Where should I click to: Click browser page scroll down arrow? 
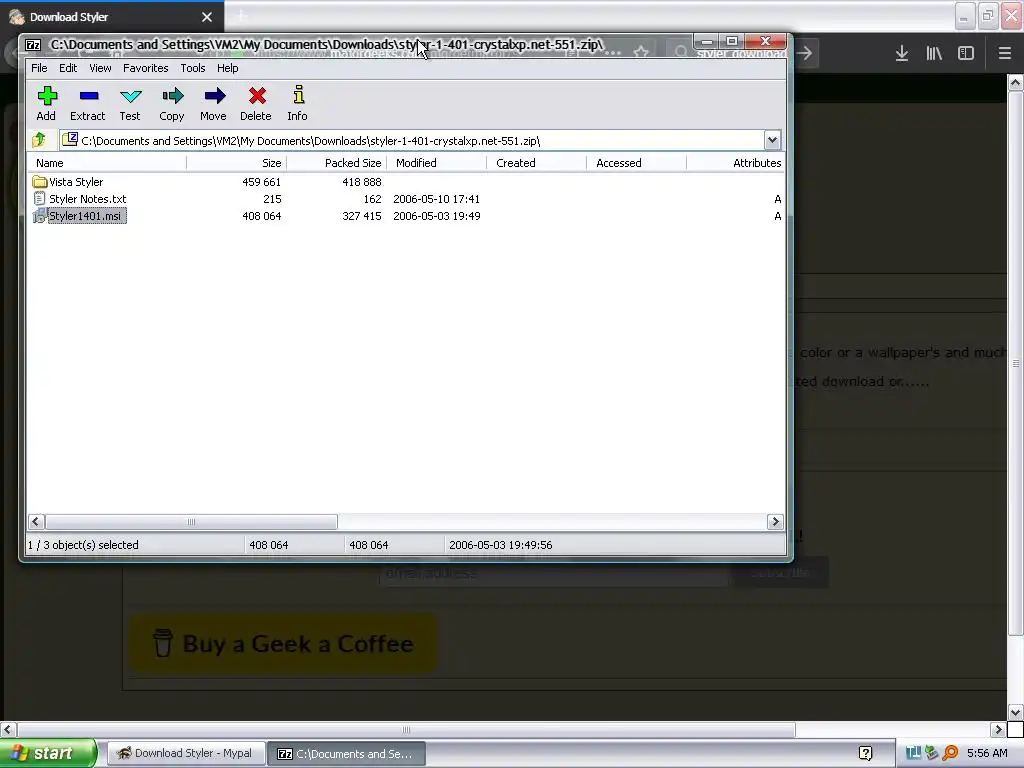pyautogui.click(x=1015, y=712)
